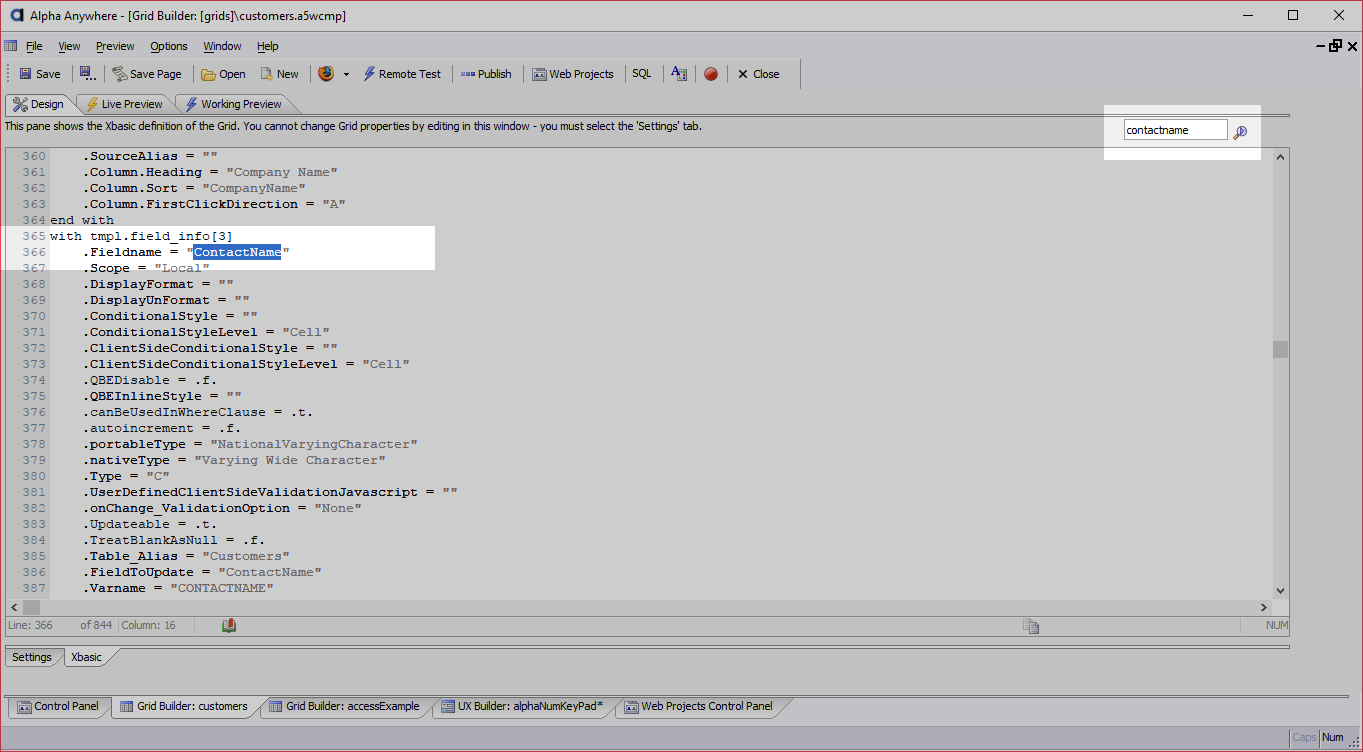
Task: Switch to Grid Builder: accessExample tab
Action: [x=345, y=706]
